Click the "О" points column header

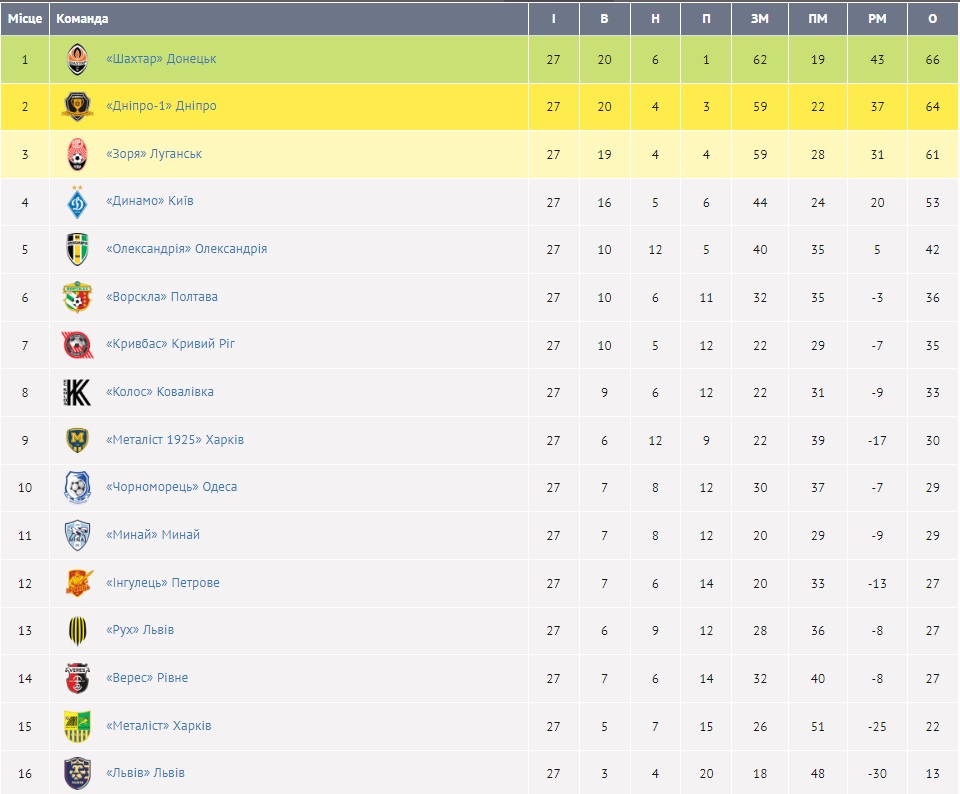[x=932, y=19]
